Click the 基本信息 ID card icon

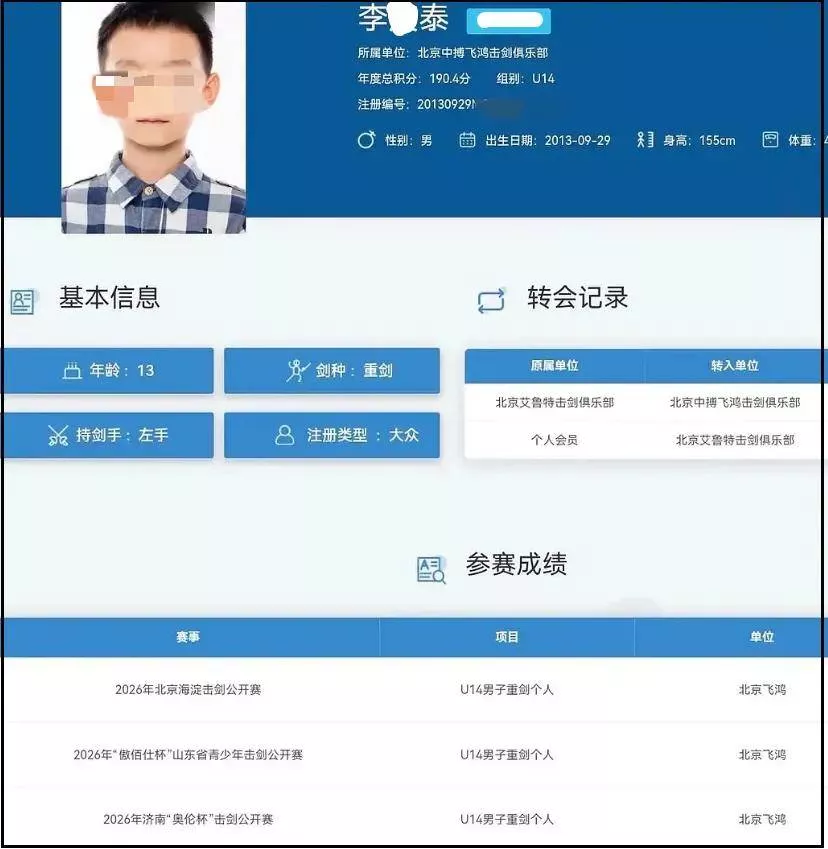tap(22, 302)
